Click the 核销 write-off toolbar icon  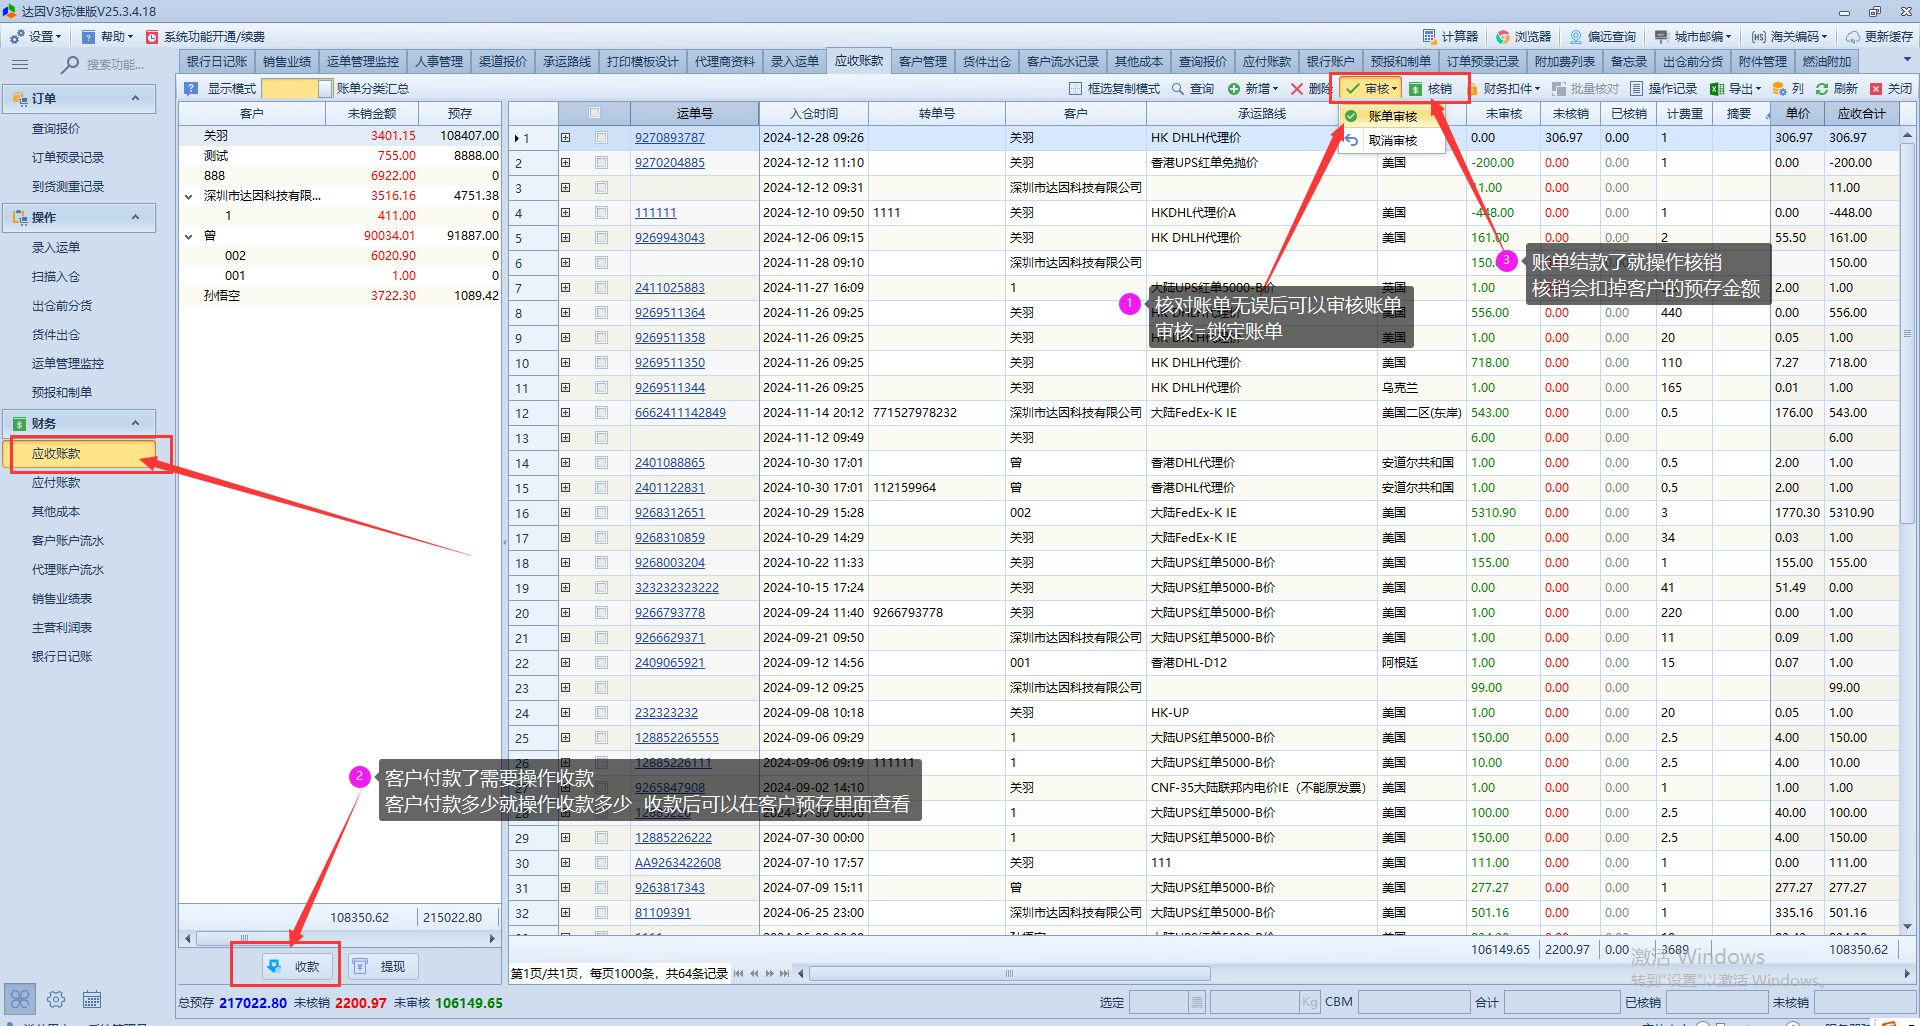1416,89
